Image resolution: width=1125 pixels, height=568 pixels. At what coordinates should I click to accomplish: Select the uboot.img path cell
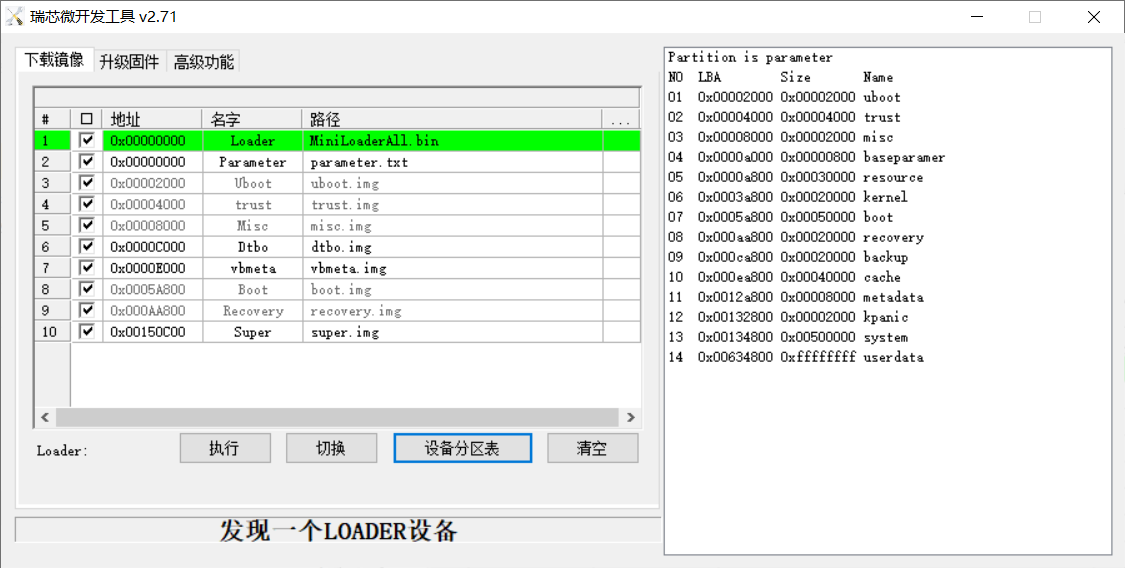452,183
